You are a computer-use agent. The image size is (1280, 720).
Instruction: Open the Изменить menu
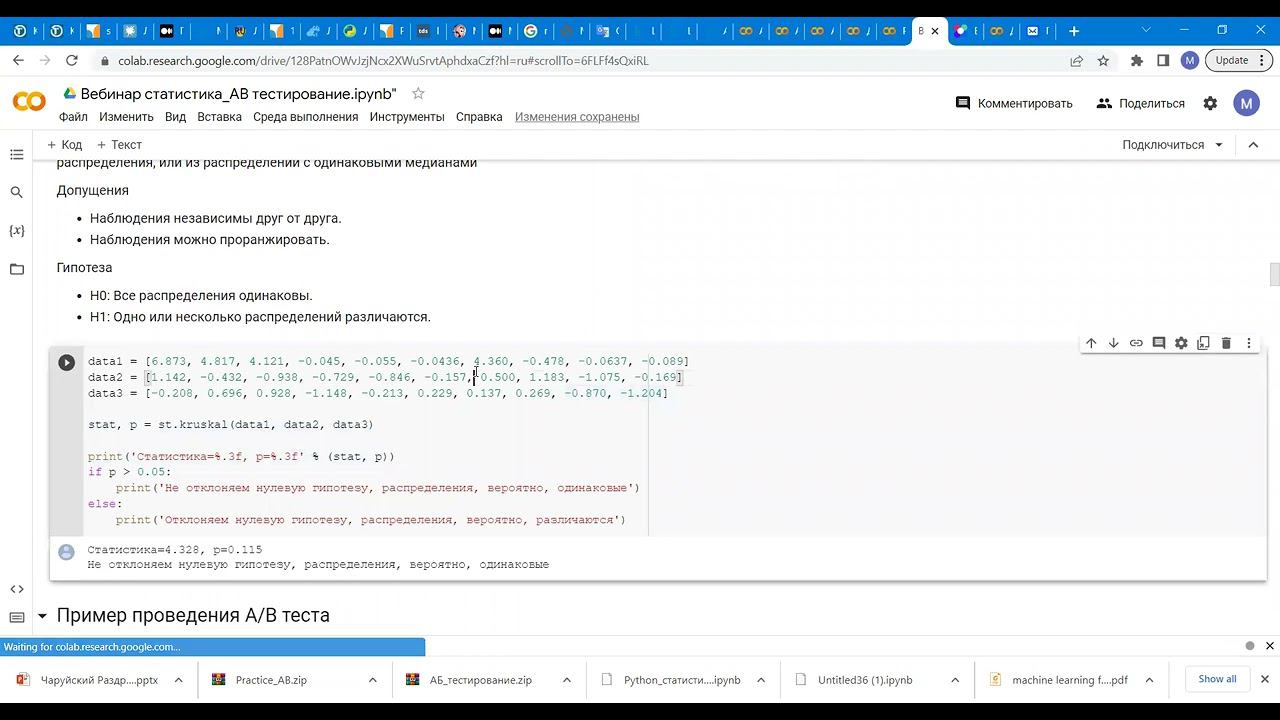[126, 117]
